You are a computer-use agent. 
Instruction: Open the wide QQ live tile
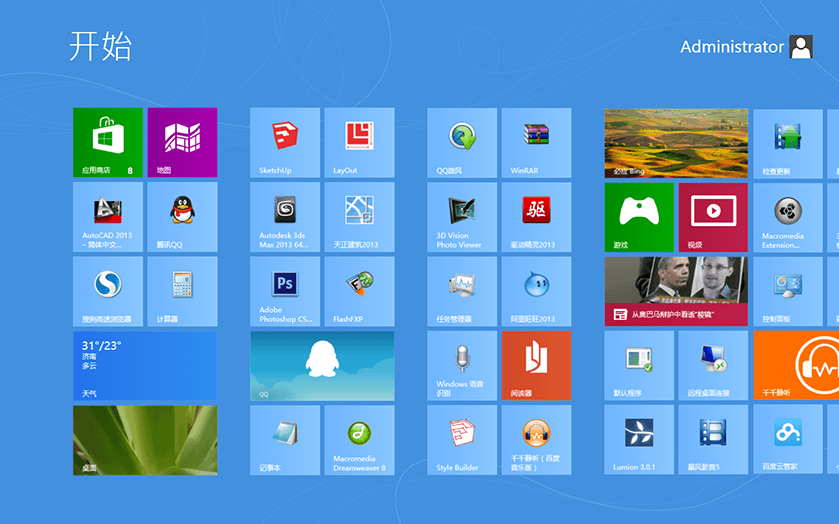[x=322, y=366]
